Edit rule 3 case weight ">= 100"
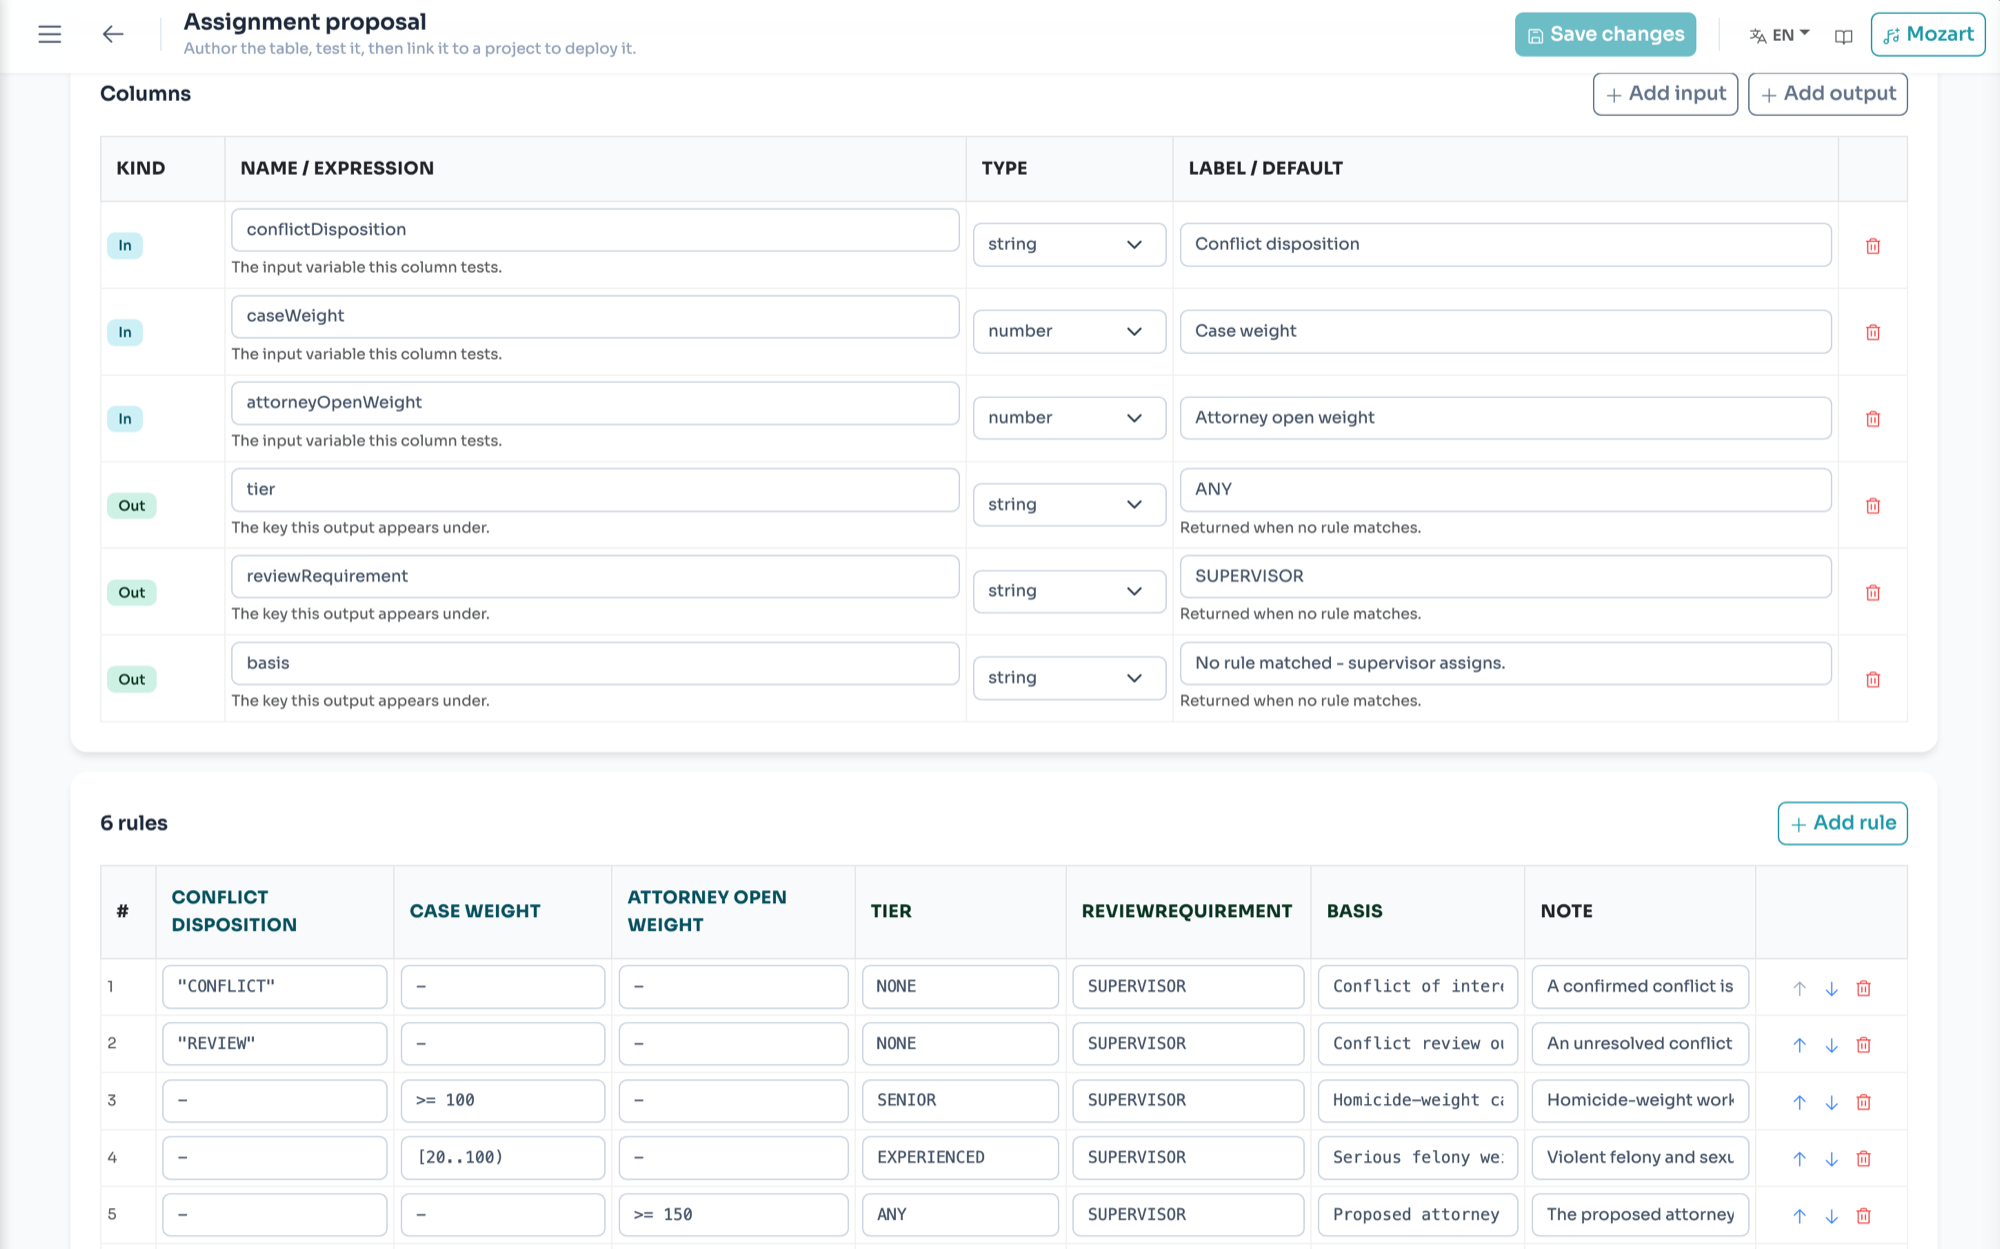This screenshot has width=2000, height=1249. pyautogui.click(x=503, y=1101)
